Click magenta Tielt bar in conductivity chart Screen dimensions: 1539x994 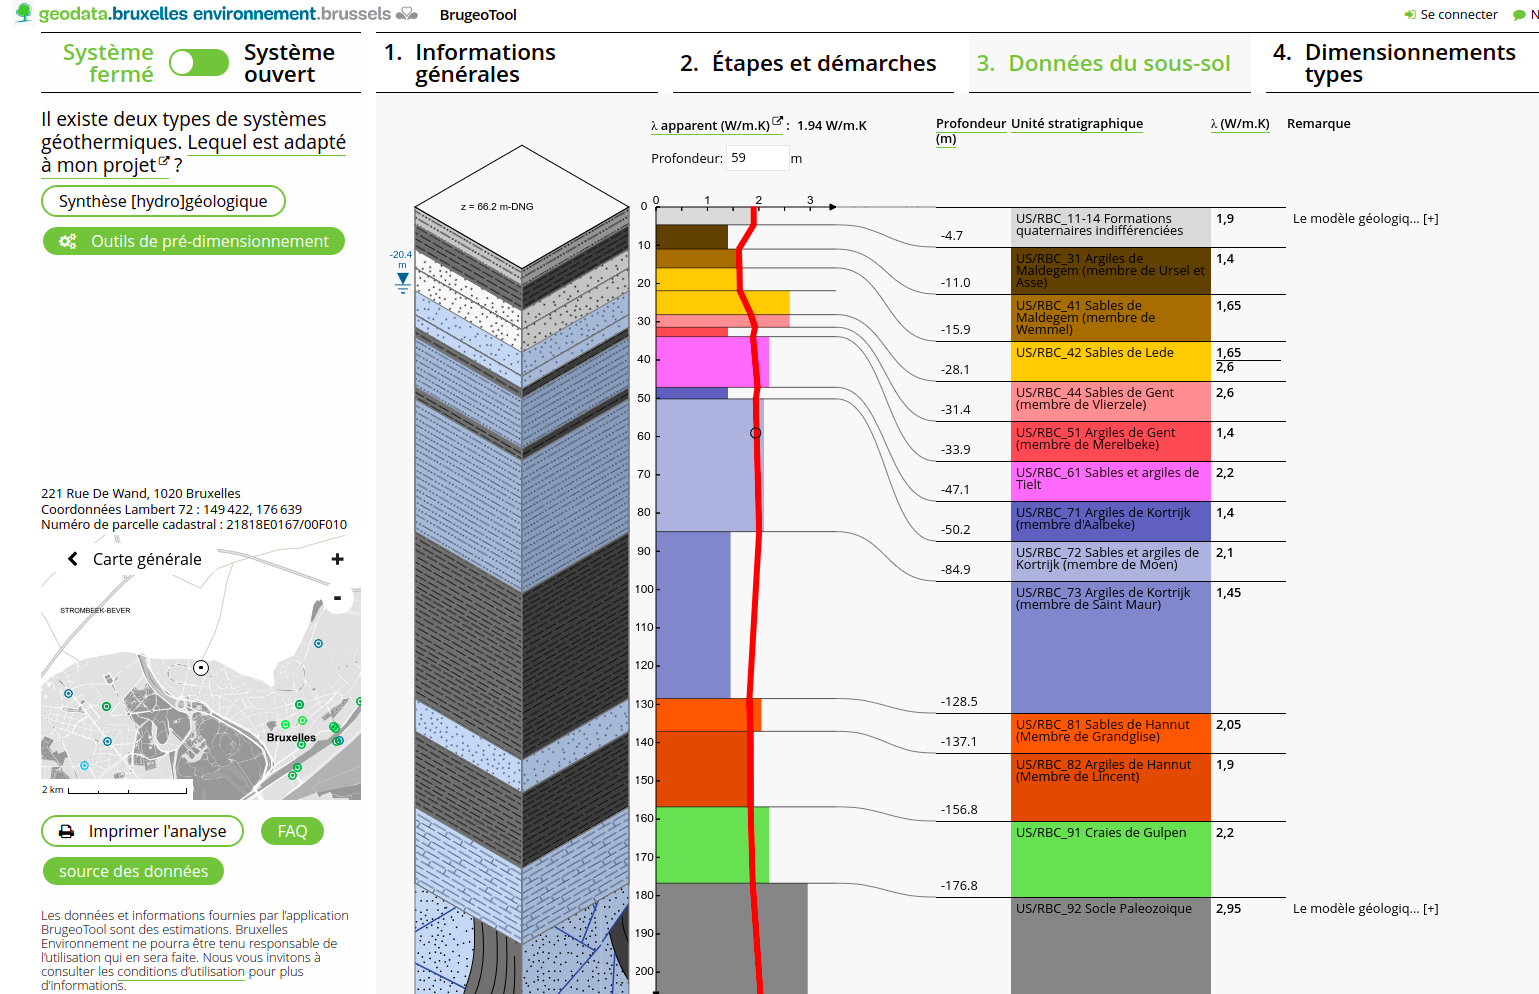(x=712, y=362)
